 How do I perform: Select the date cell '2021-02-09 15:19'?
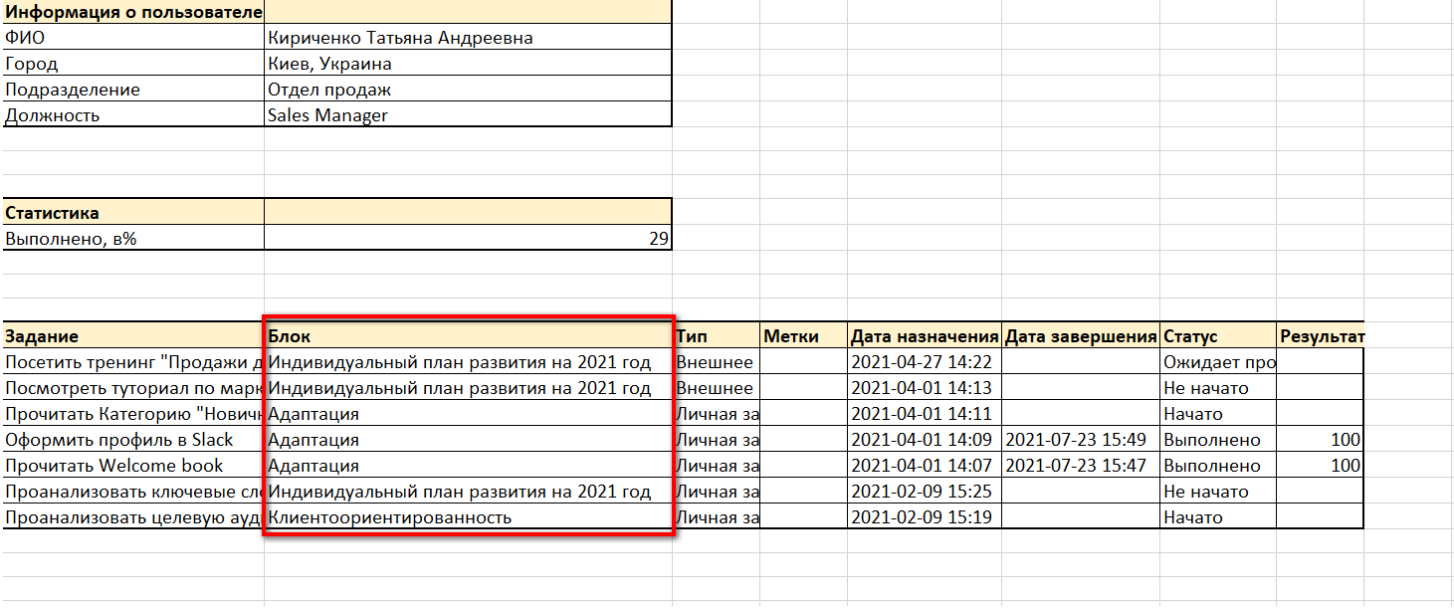tap(925, 517)
